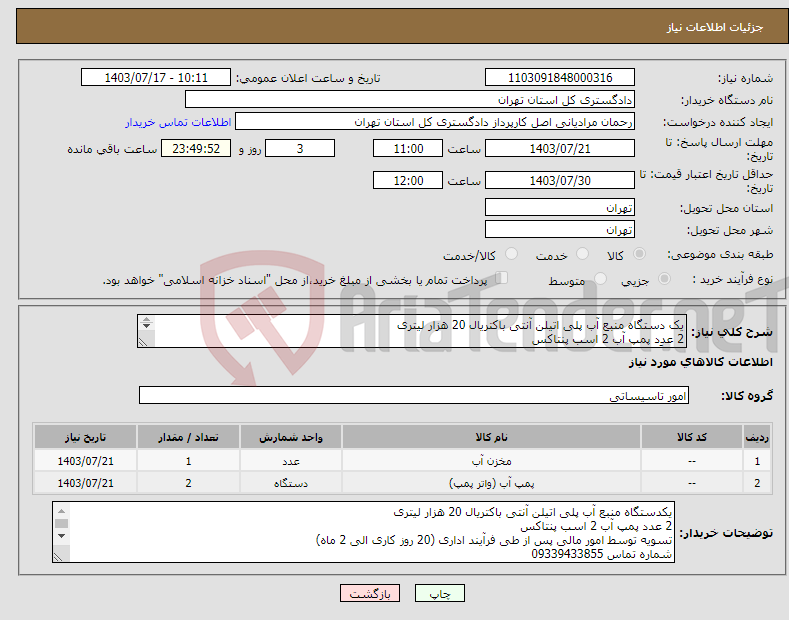Select the جزیی purchase type radio
The width and height of the screenshot is (789, 620).
coord(664,279)
